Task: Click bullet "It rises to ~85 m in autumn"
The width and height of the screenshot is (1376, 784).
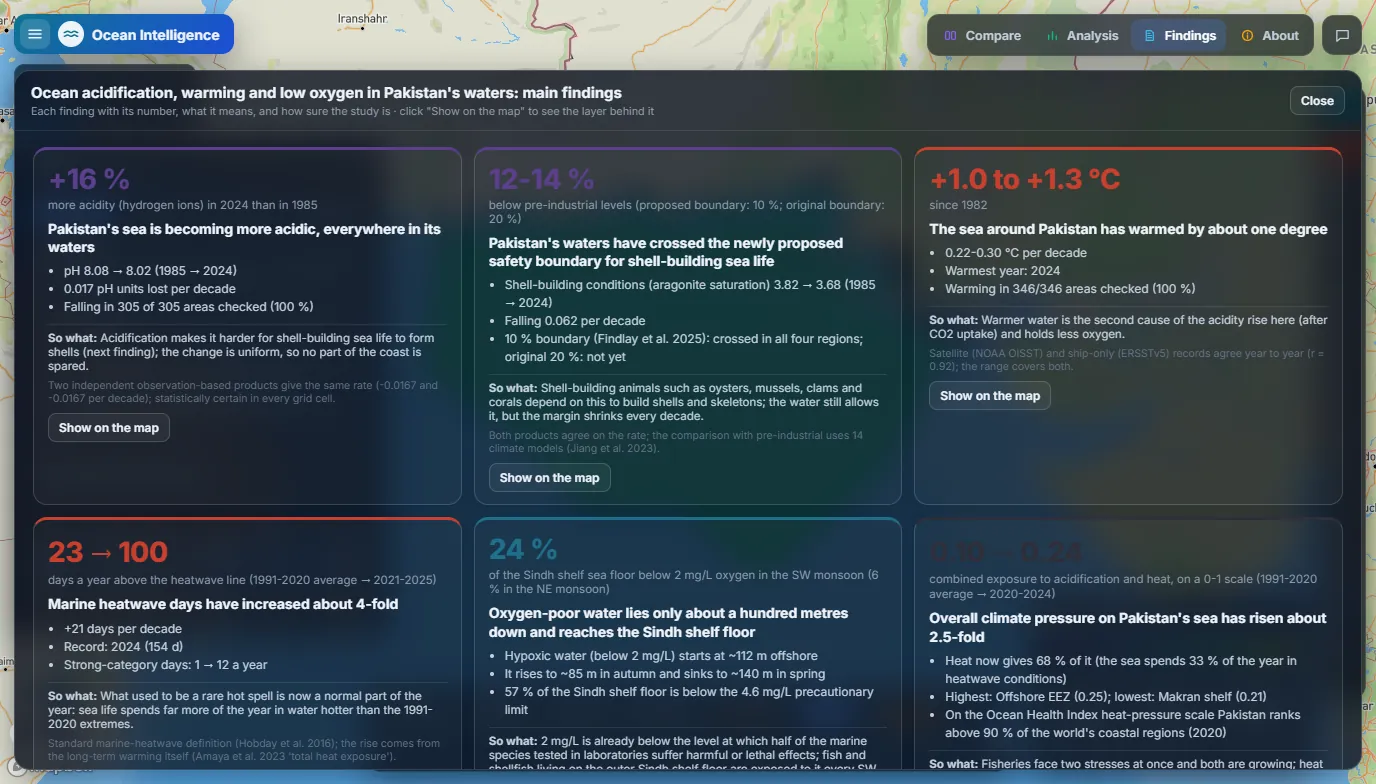Action: click(x=664, y=674)
